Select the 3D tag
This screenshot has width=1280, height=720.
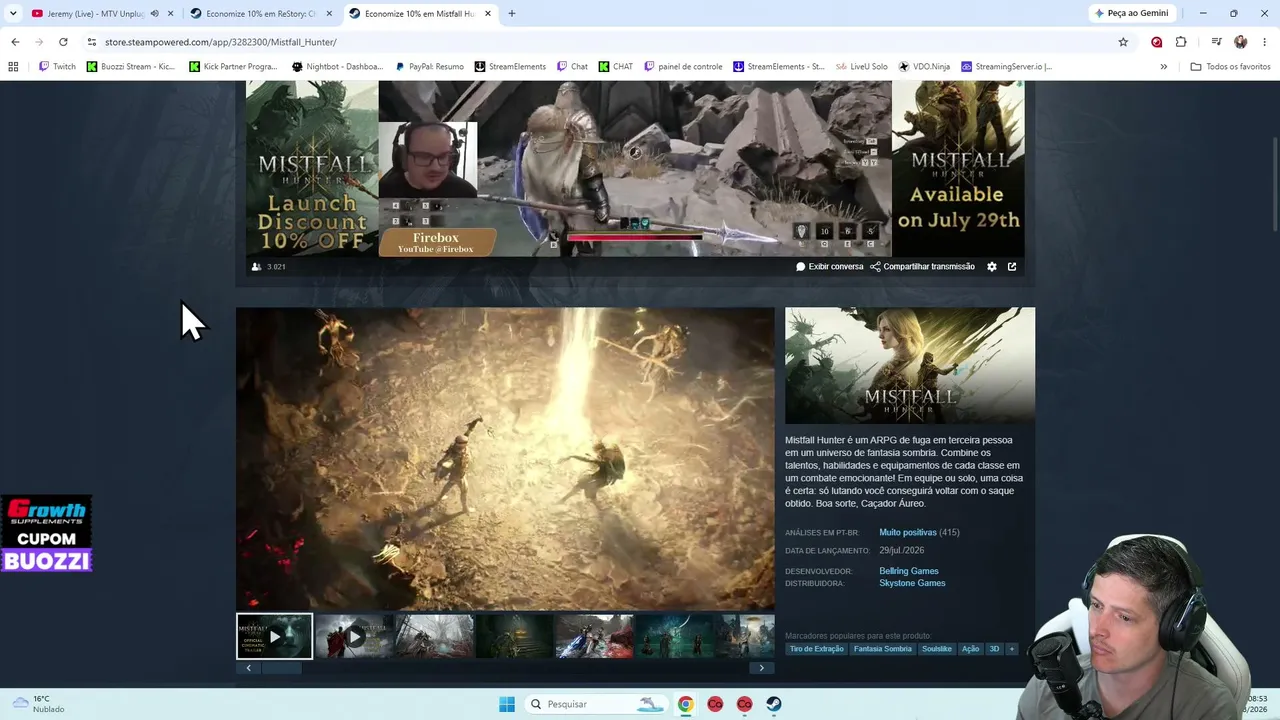pos(994,649)
